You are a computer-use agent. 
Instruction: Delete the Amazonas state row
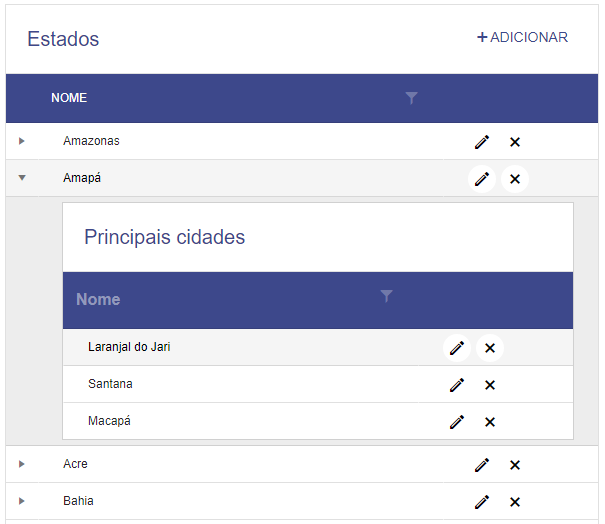click(x=515, y=142)
